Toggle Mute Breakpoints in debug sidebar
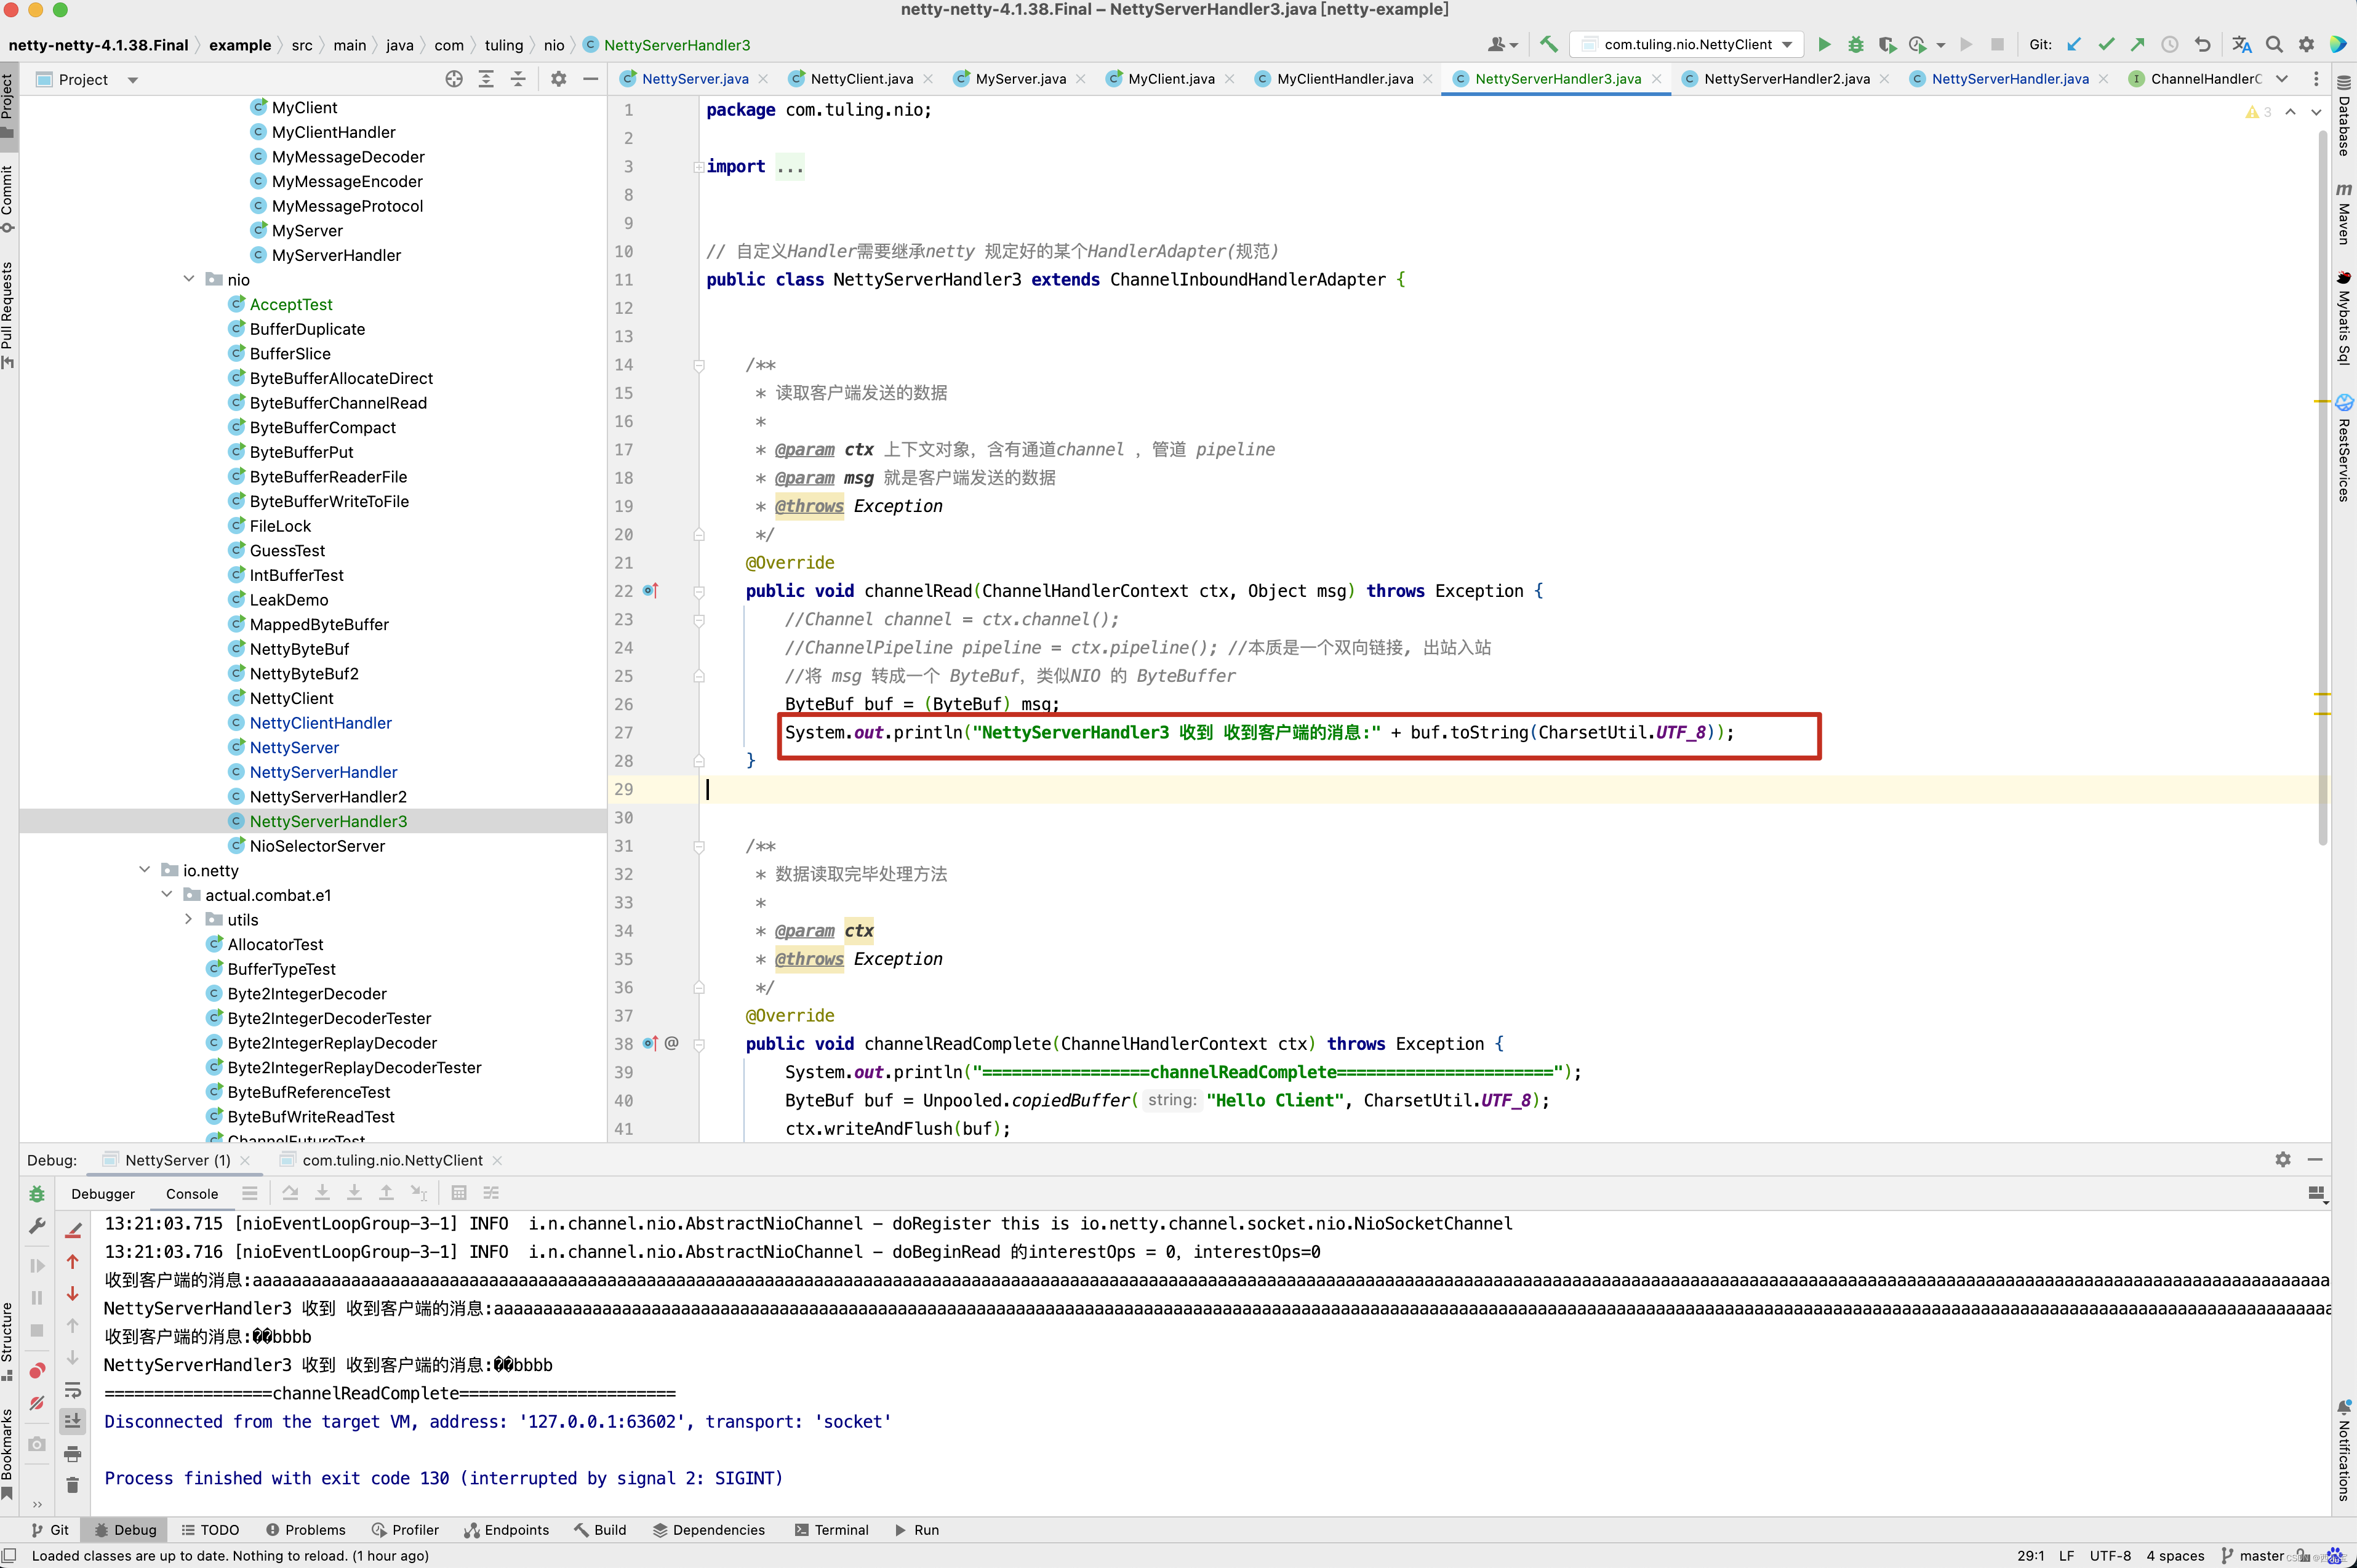 tap(37, 1403)
